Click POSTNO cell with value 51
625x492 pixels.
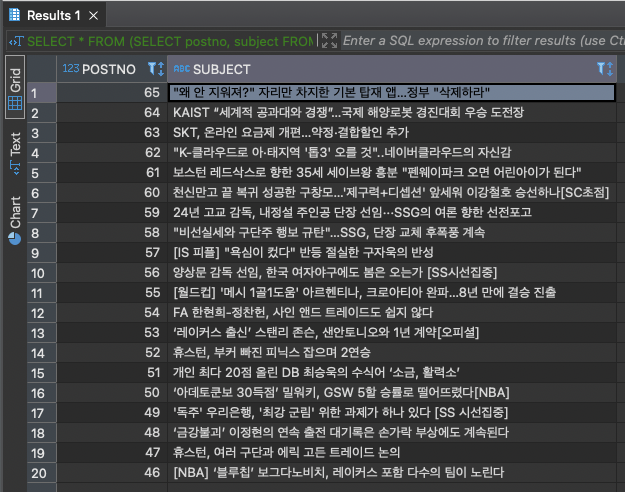[x=112, y=373]
